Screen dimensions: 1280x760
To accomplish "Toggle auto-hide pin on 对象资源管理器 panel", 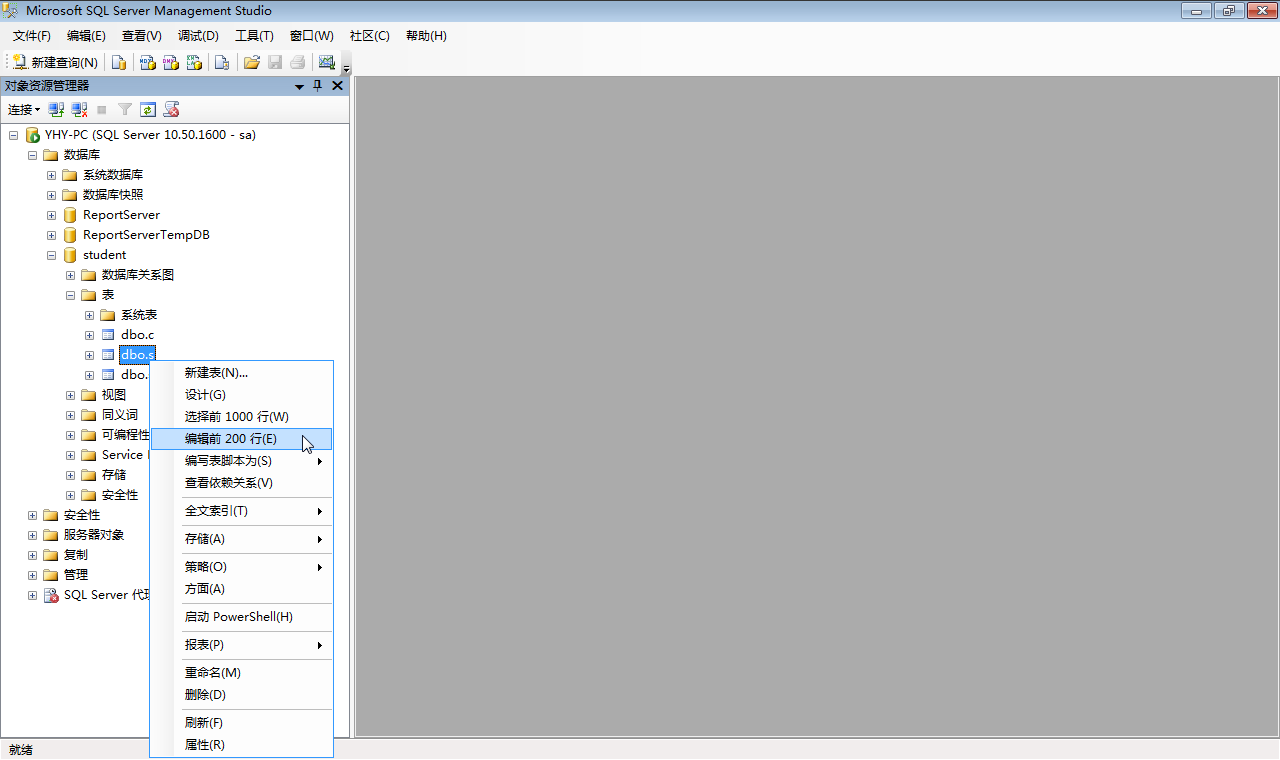I will point(318,86).
